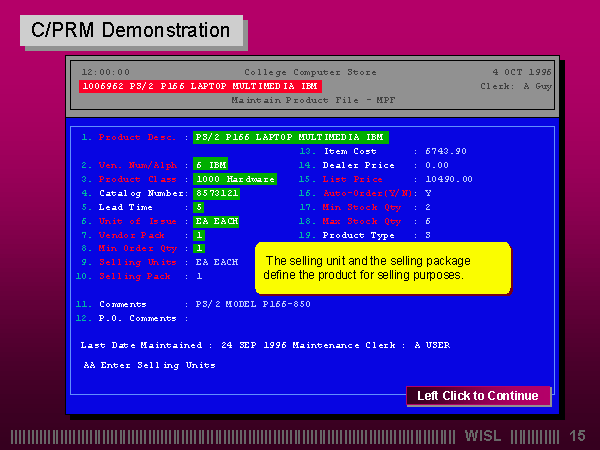The width and height of the screenshot is (600, 450).
Task: Select the List Price value 10490.00
Action: 448,179
